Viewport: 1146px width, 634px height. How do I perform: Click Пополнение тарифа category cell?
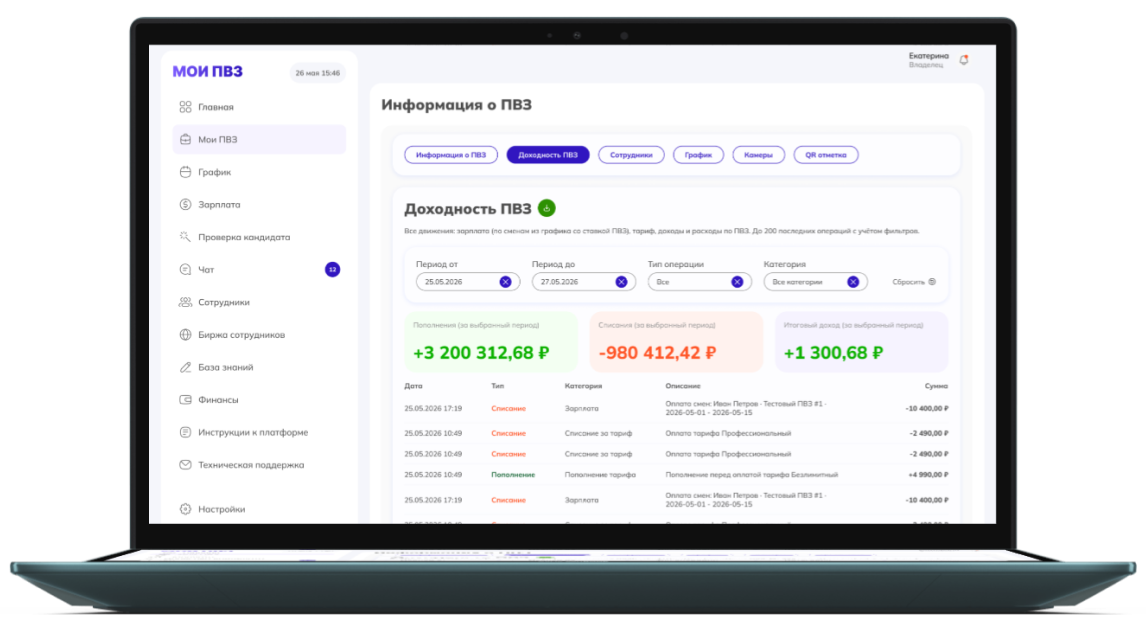tap(600, 475)
